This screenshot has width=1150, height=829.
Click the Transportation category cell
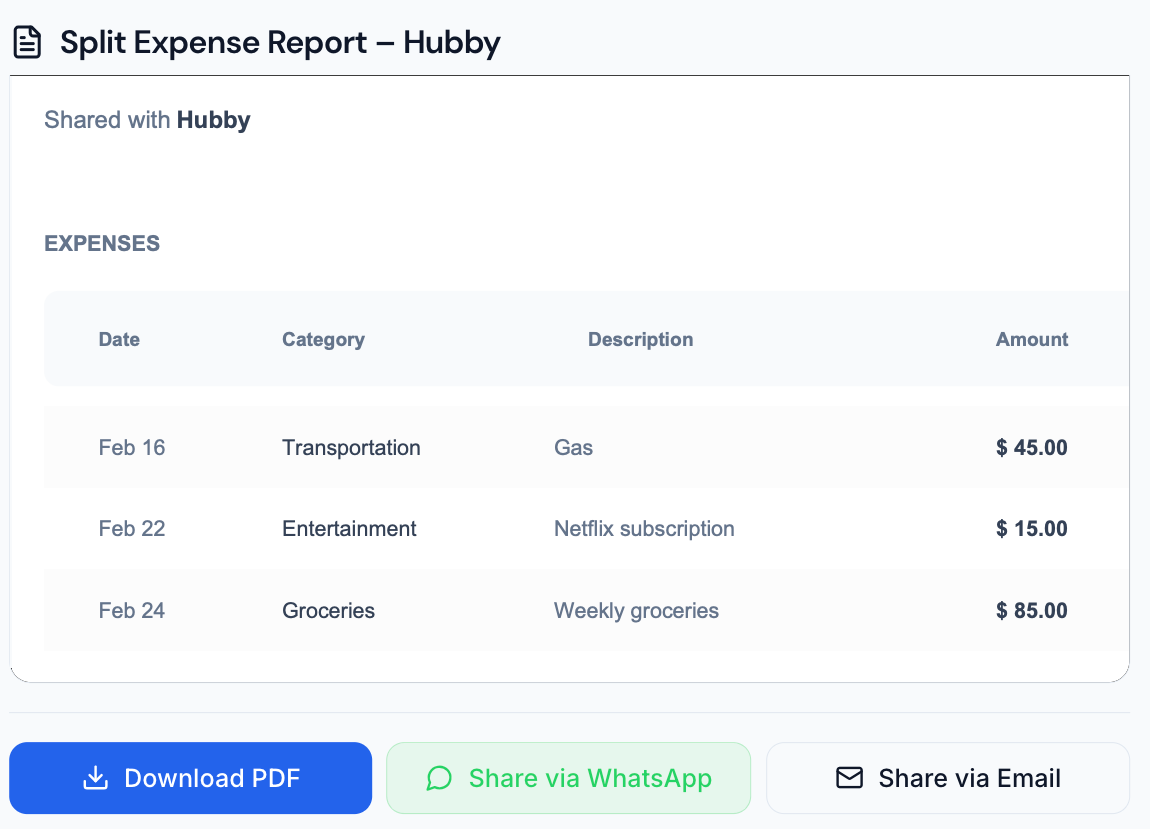pos(351,447)
